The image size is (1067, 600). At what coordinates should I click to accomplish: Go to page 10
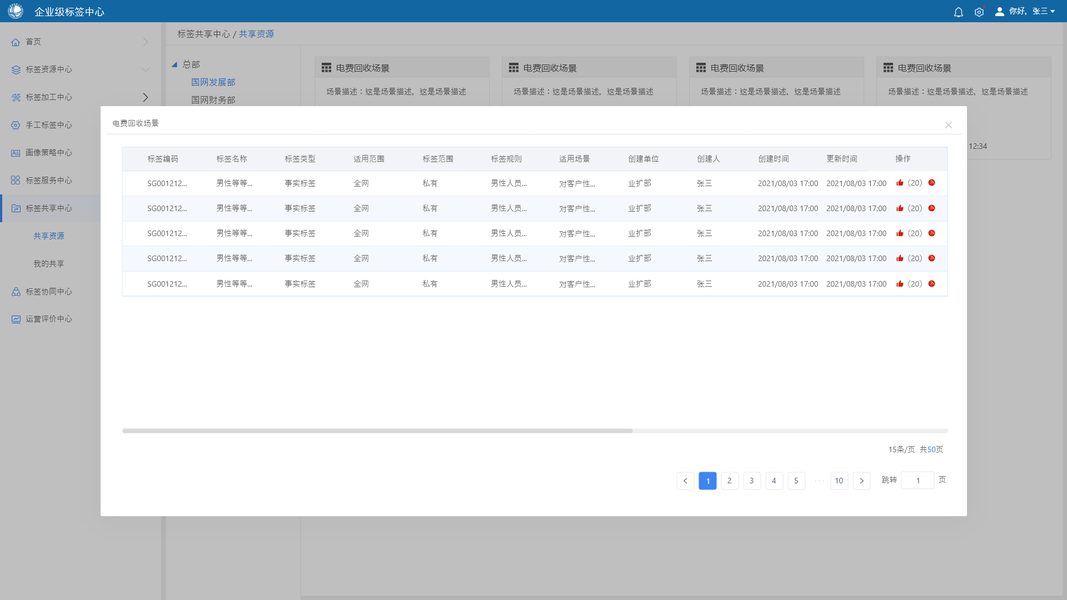click(839, 481)
